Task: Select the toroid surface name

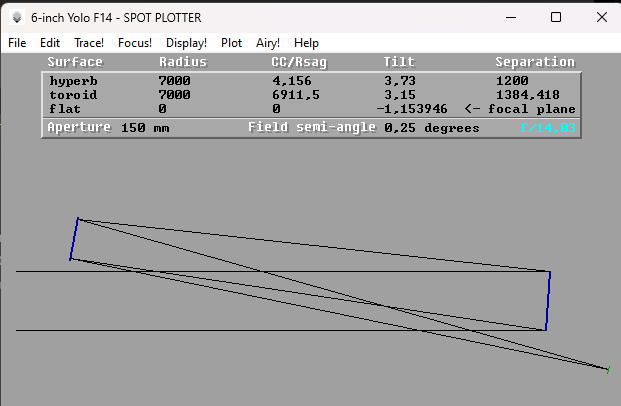Action: pos(73,95)
